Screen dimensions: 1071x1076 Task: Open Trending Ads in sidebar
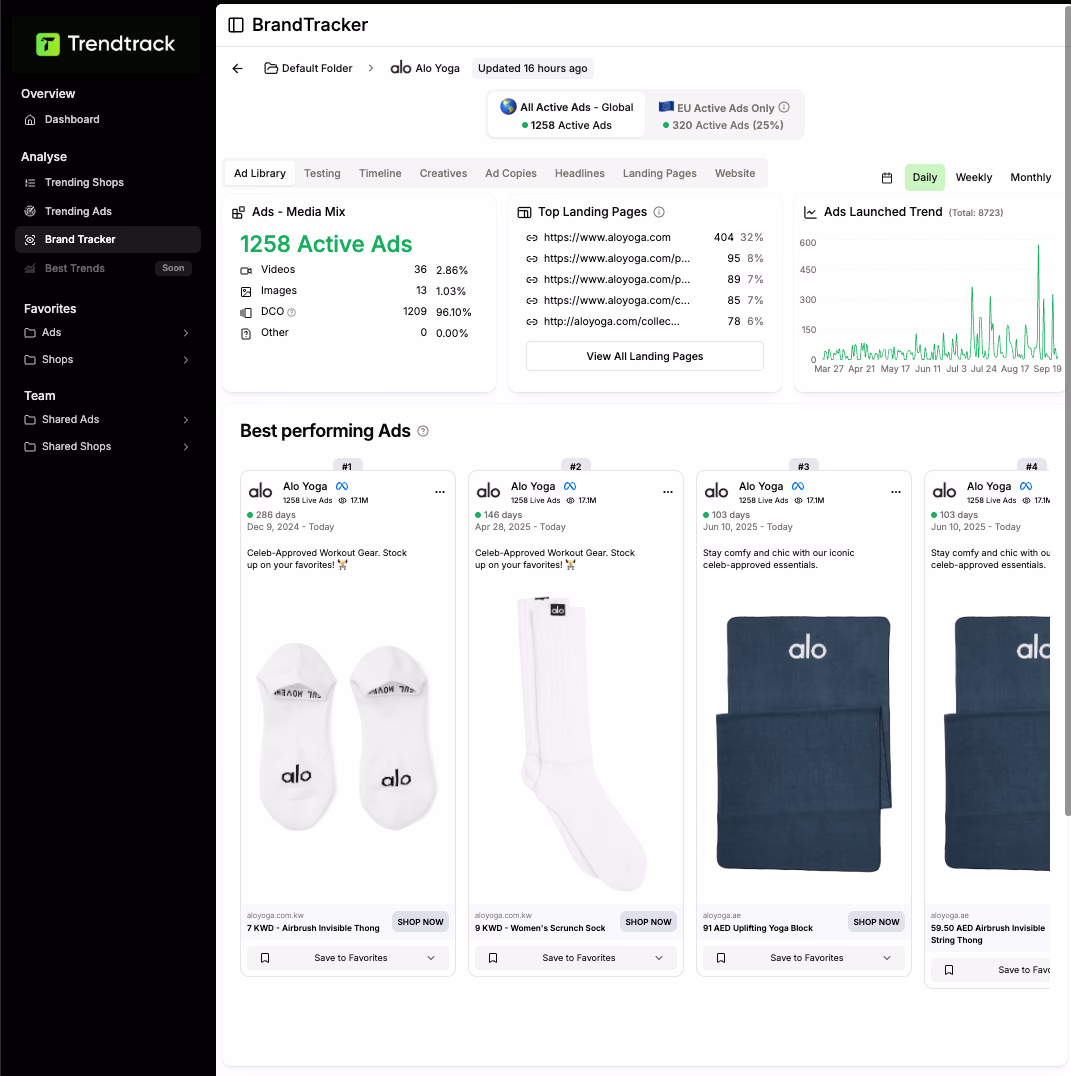(107, 211)
